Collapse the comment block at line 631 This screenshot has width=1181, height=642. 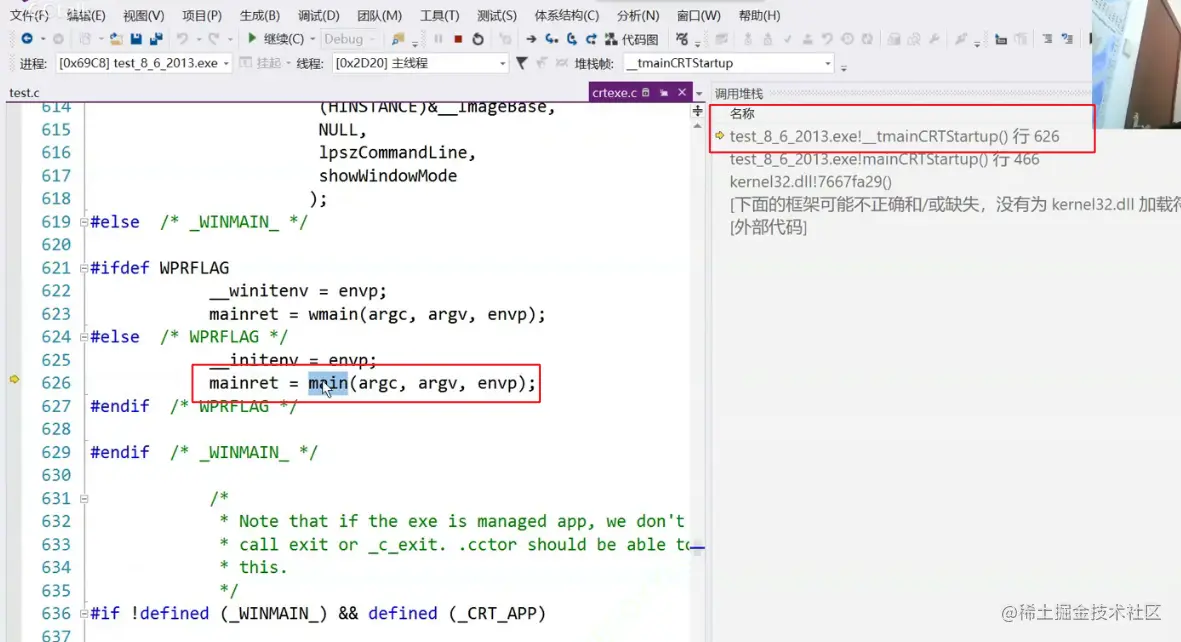[84, 498]
